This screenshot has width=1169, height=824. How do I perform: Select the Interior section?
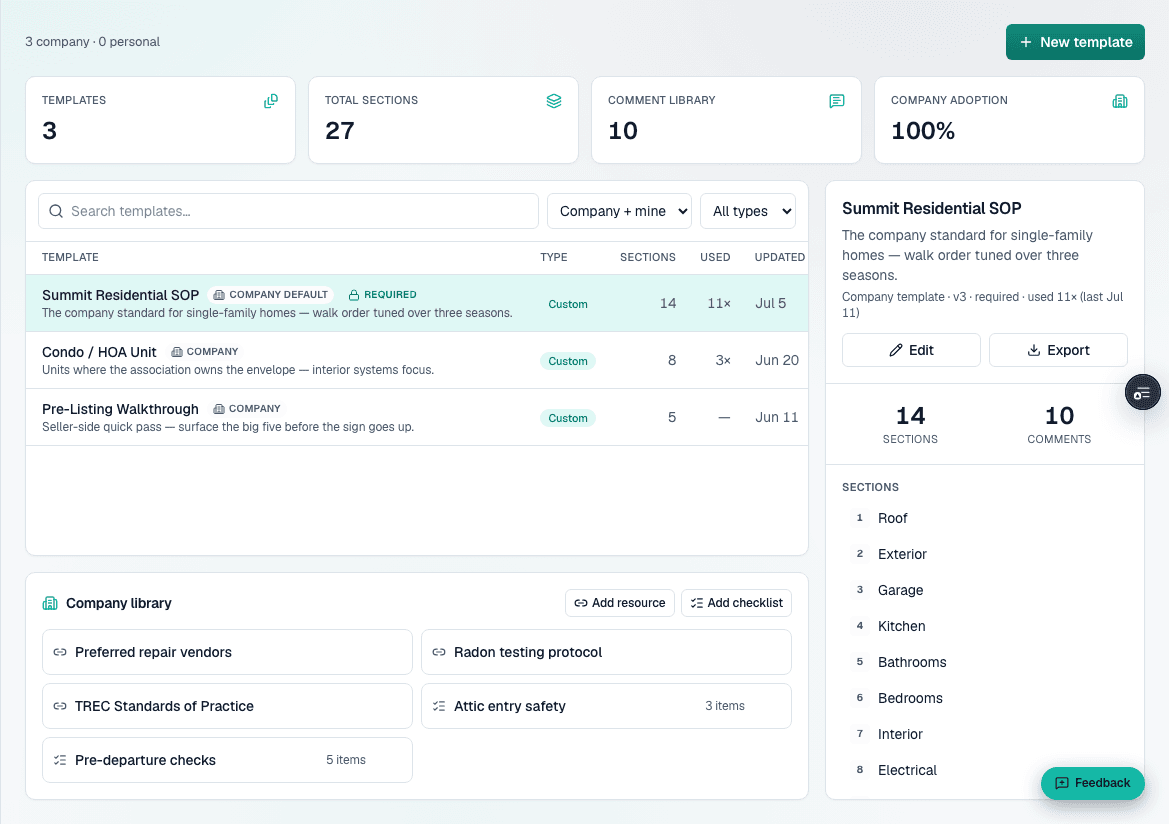[x=984, y=734]
